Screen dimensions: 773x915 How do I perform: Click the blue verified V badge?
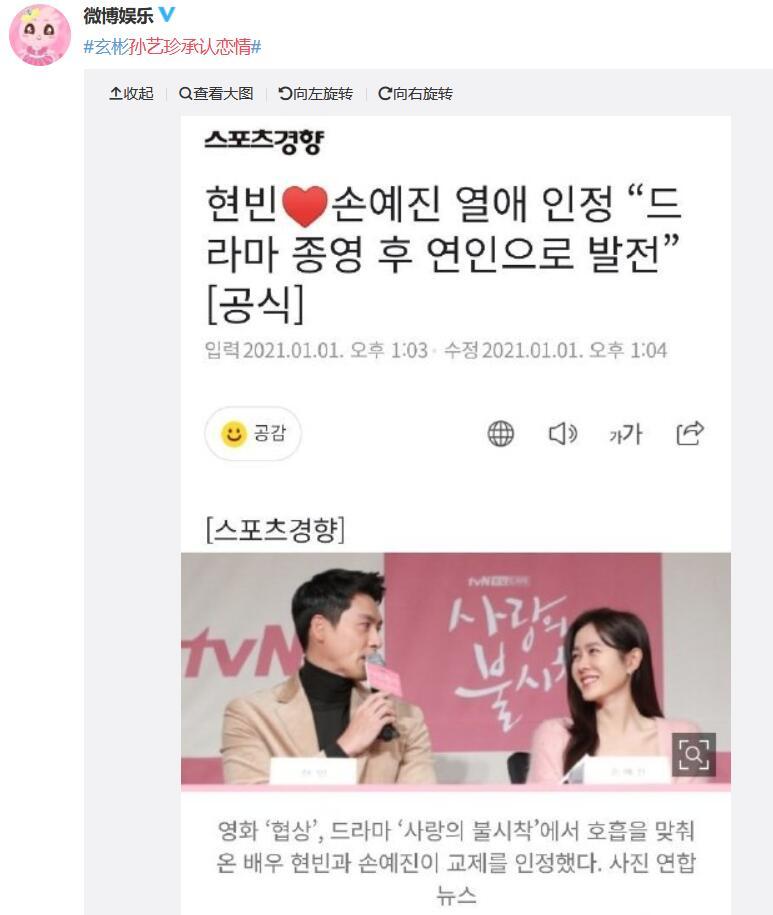point(167,15)
